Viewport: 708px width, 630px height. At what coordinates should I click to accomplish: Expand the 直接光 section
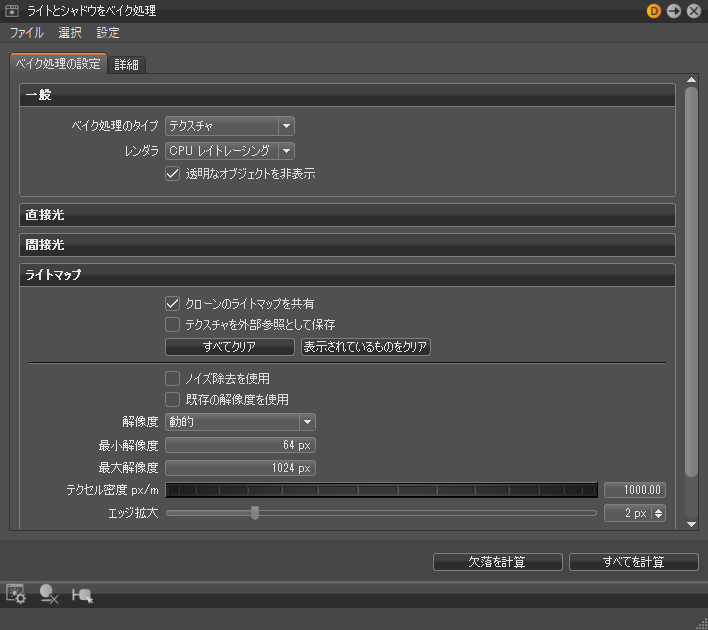[x=347, y=215]
